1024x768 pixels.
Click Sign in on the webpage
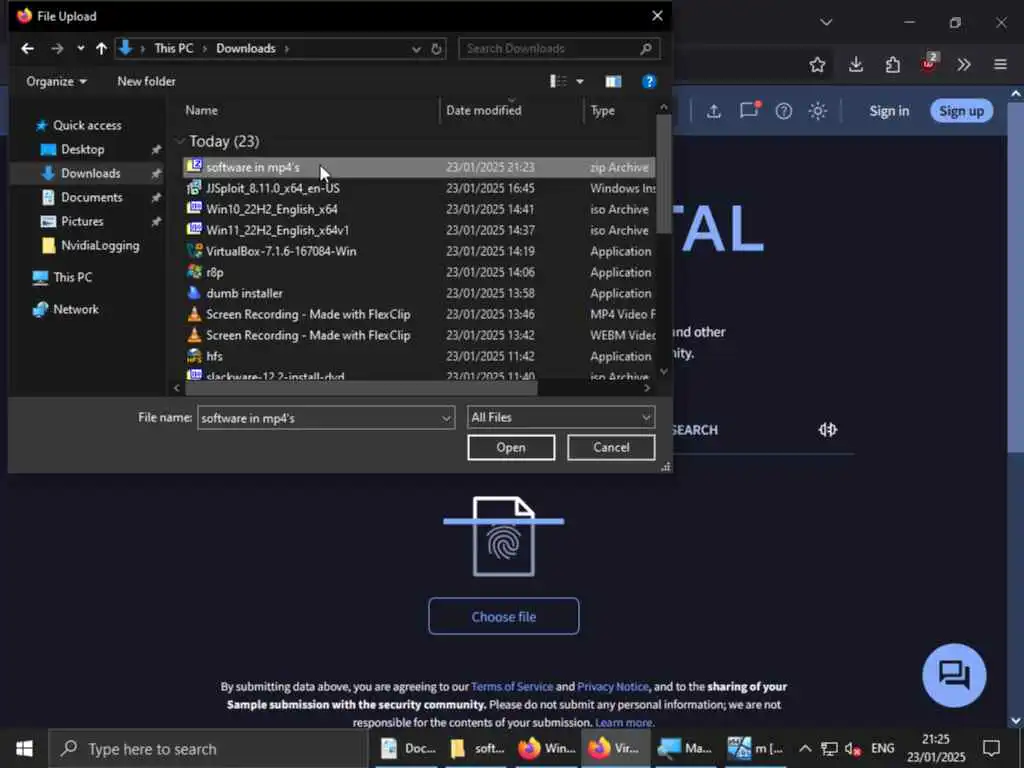pos(889,111)
